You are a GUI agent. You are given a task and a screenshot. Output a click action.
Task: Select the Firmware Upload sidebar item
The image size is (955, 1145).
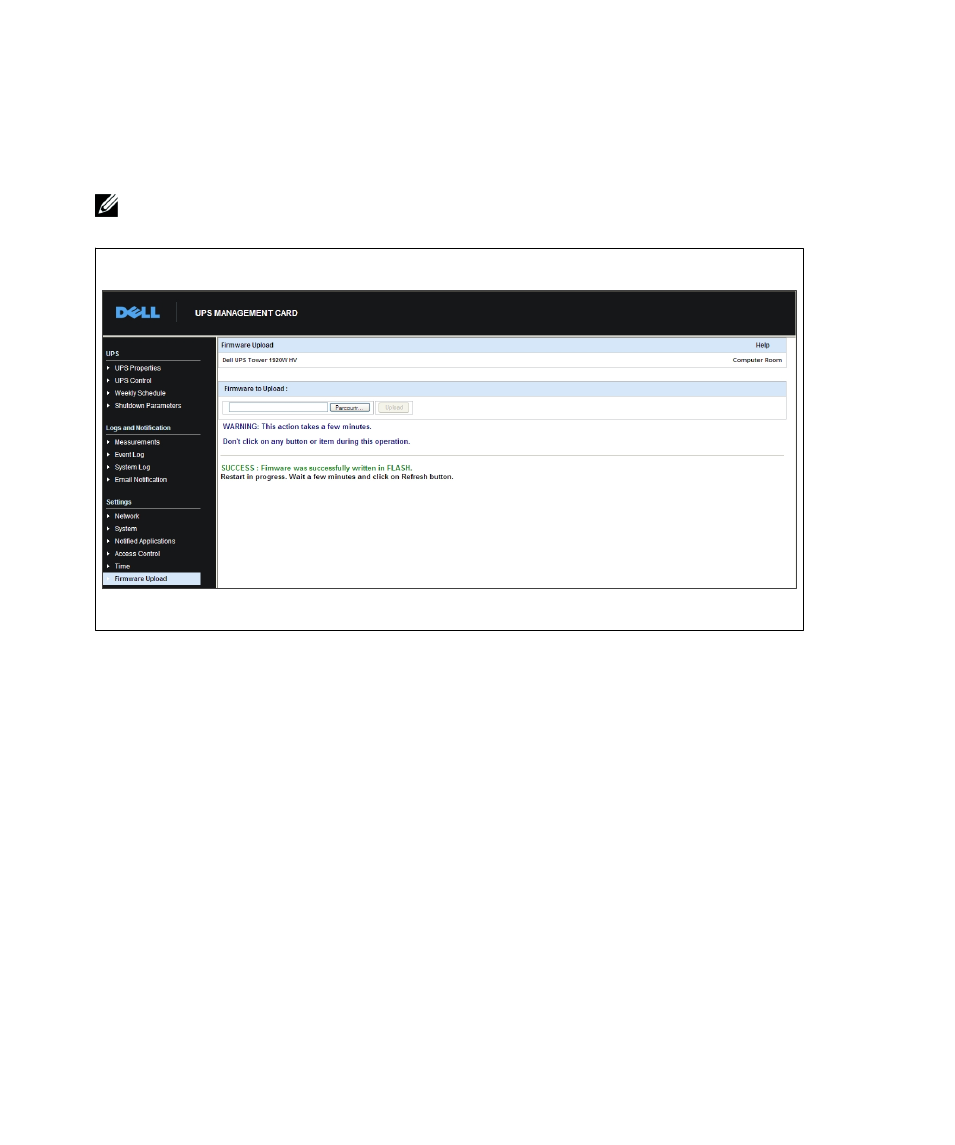[152, 578]
